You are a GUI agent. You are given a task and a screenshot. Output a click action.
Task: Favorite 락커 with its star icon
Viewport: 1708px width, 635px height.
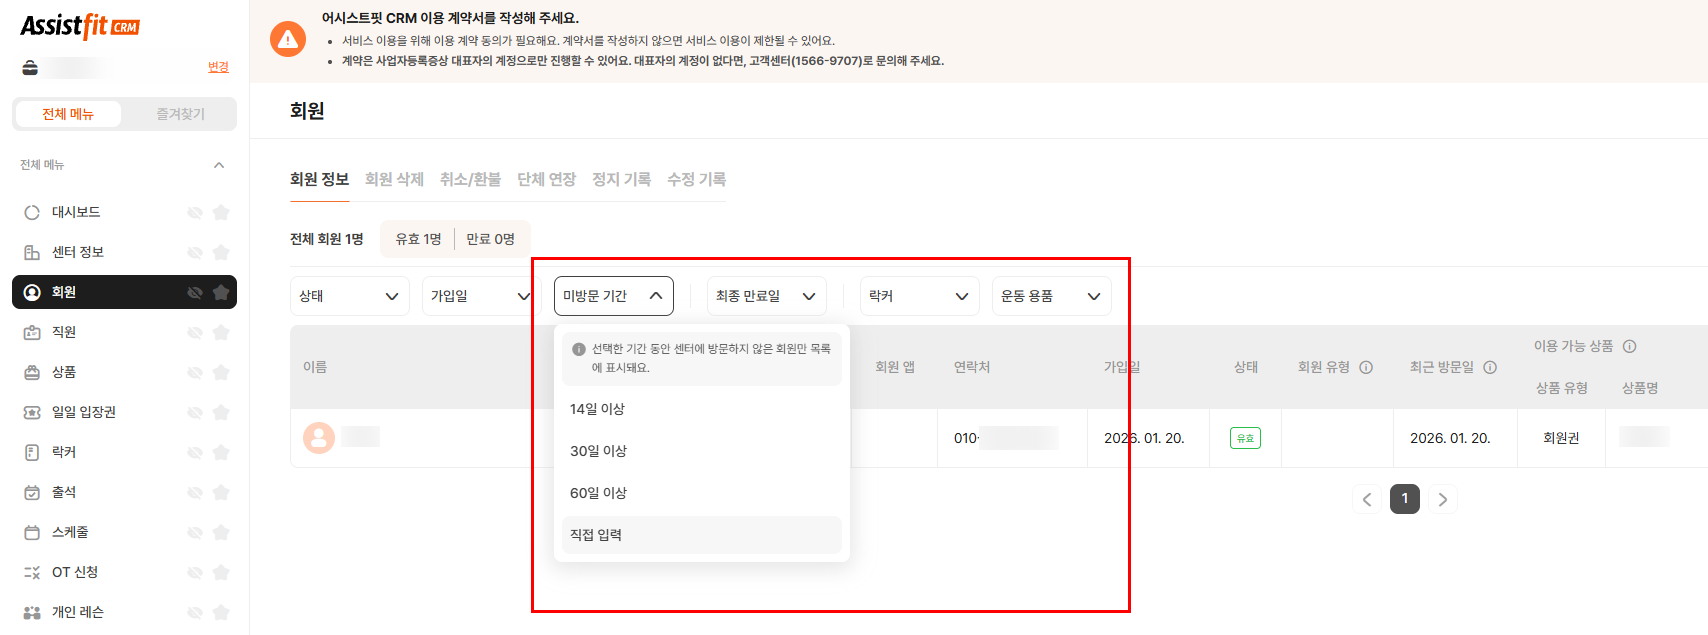pyautogui.click(x=221, y=452)
